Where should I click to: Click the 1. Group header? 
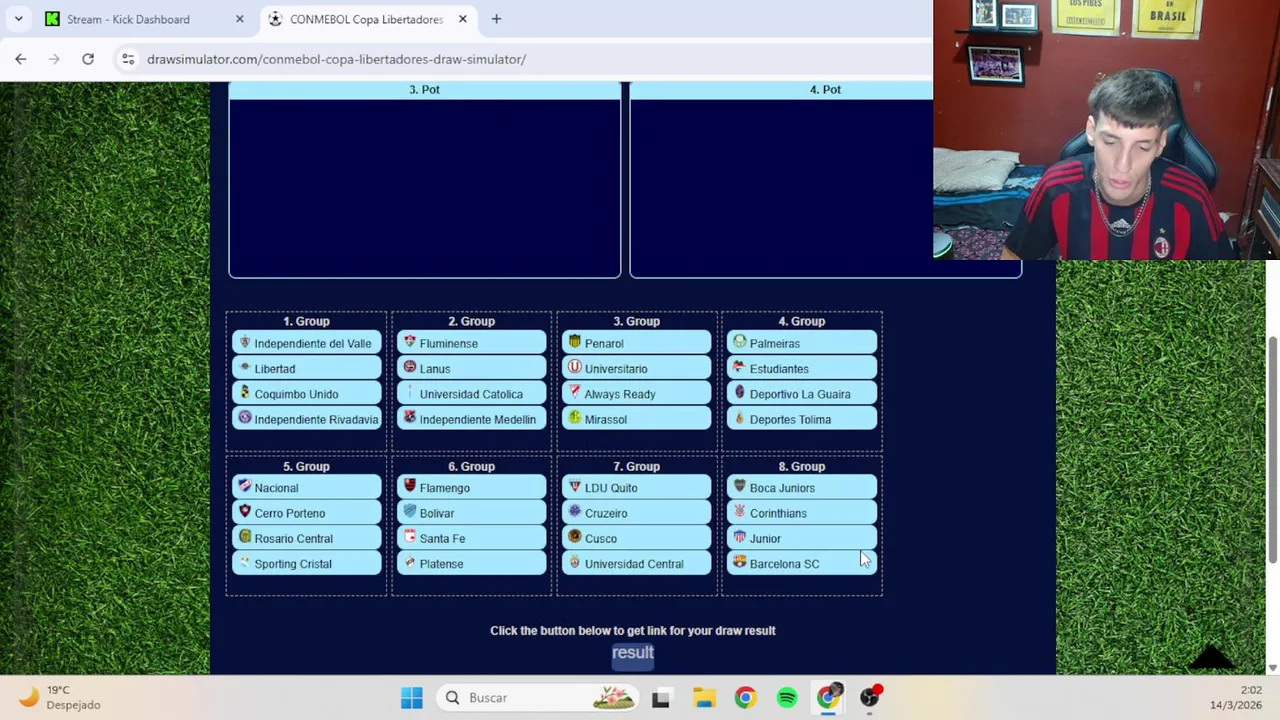pyautogui.click(x=306, y=321)
